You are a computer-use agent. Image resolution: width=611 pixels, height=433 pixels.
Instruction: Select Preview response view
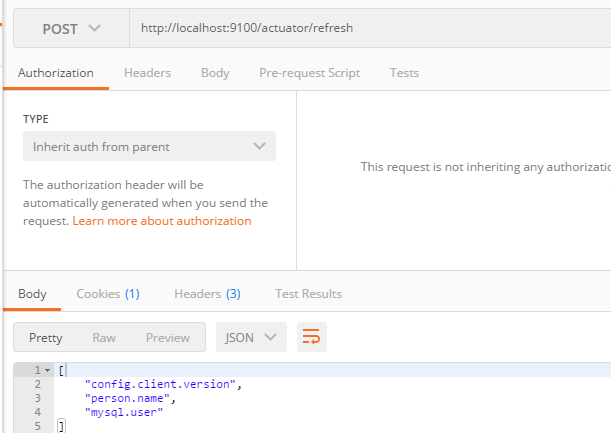(168, 338)
